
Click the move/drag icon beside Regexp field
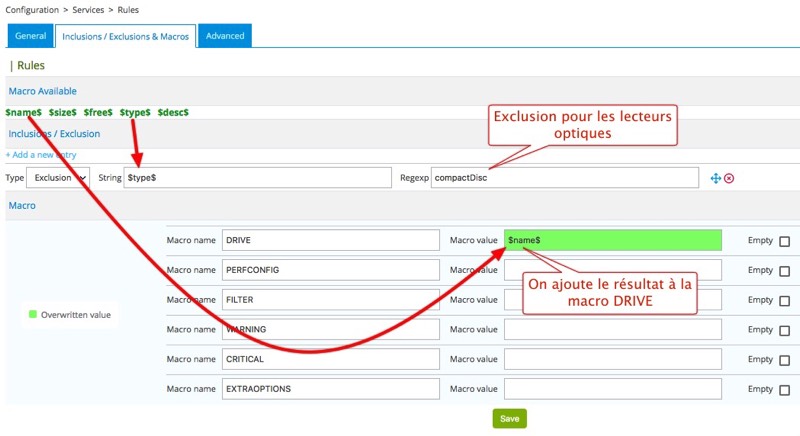point(716,178)
